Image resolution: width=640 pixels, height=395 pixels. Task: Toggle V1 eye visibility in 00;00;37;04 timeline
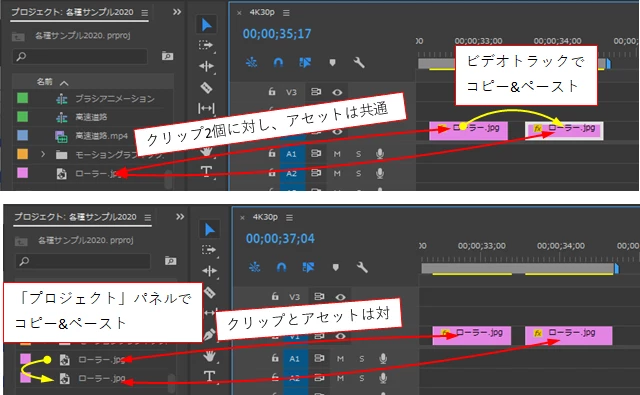340,336
